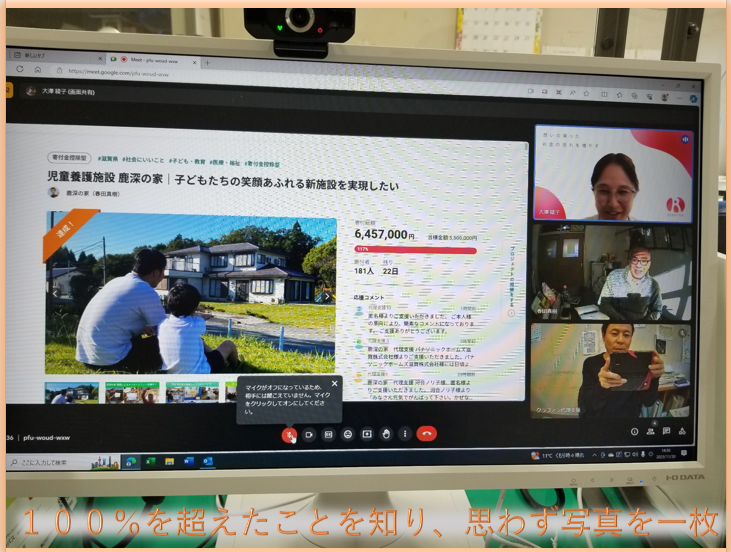Open the meeting details info icon
The height and width of the screenshot is (552, 731).
[634, 432]
